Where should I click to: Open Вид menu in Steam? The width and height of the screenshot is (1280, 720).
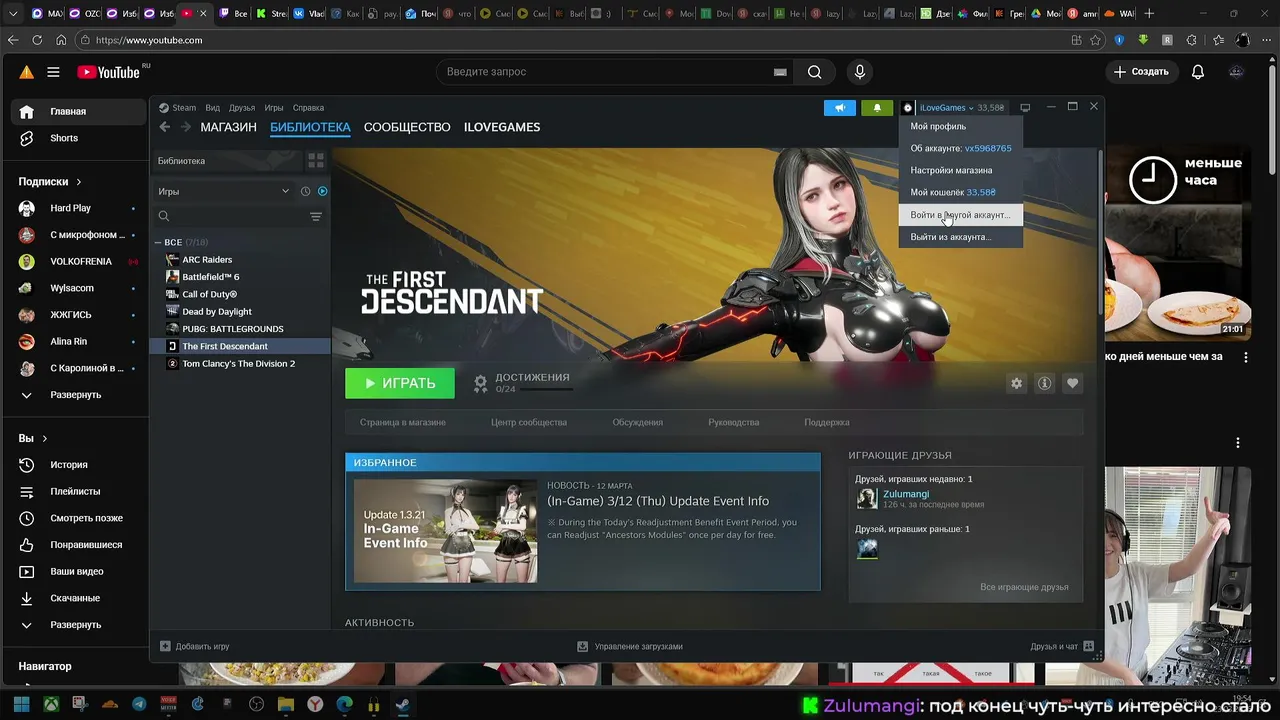pyautogui.click(x=212, y=108)
